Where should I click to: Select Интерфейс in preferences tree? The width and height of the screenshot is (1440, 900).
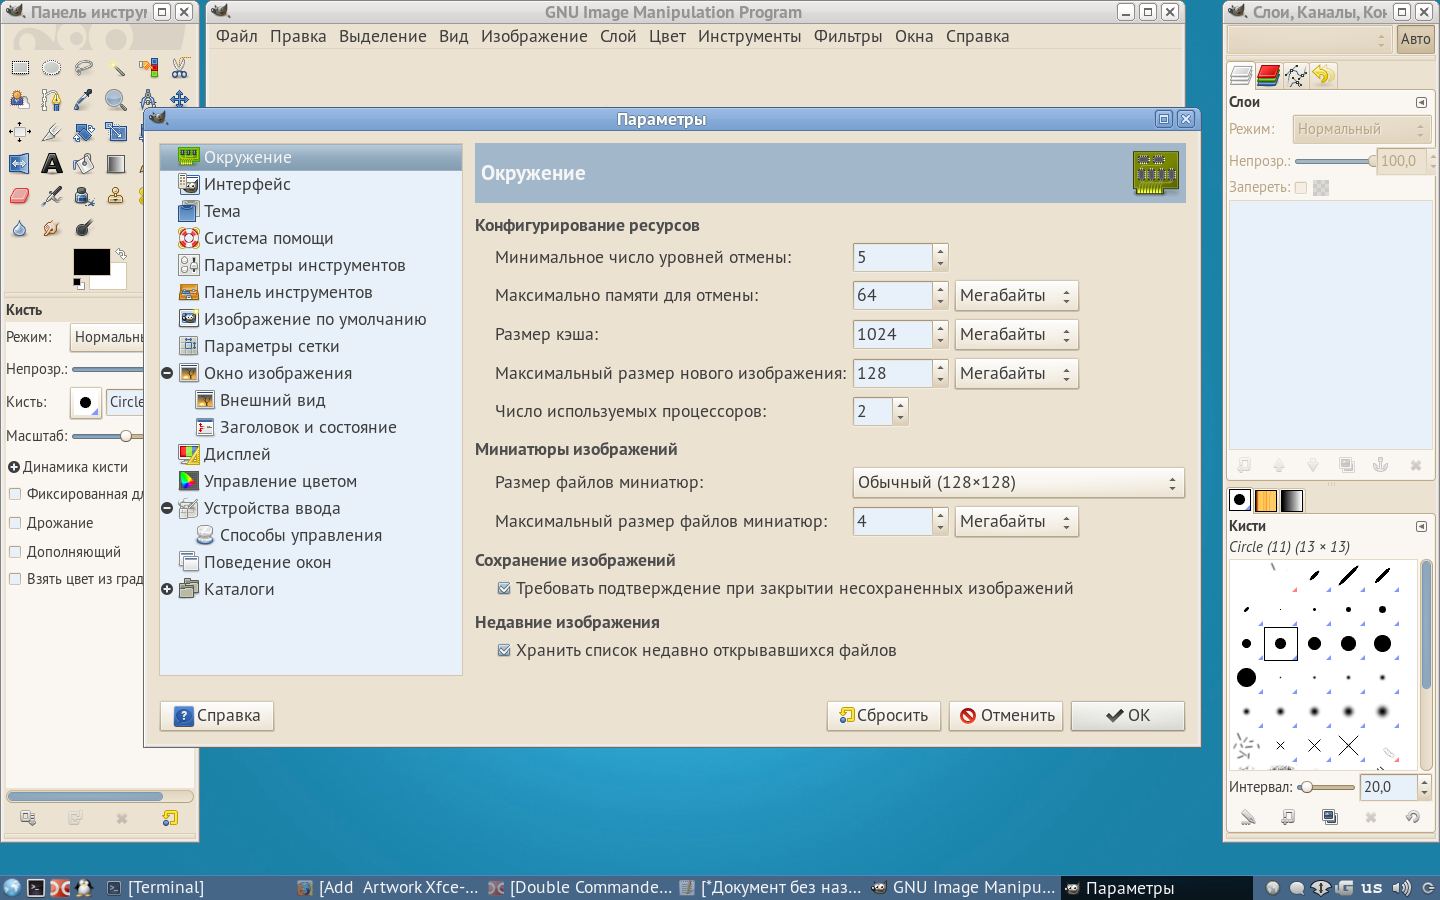(x=311, y=185)
